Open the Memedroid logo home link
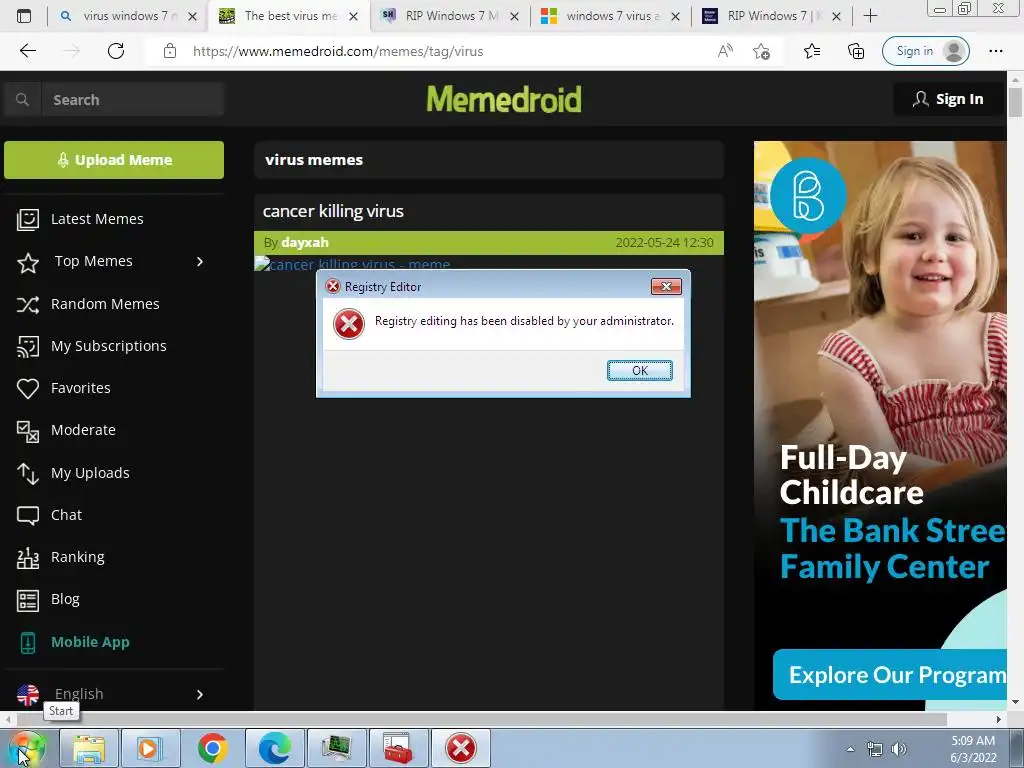Image resolution: width=1024 pixels, height=768 pixels. (504, 99)
